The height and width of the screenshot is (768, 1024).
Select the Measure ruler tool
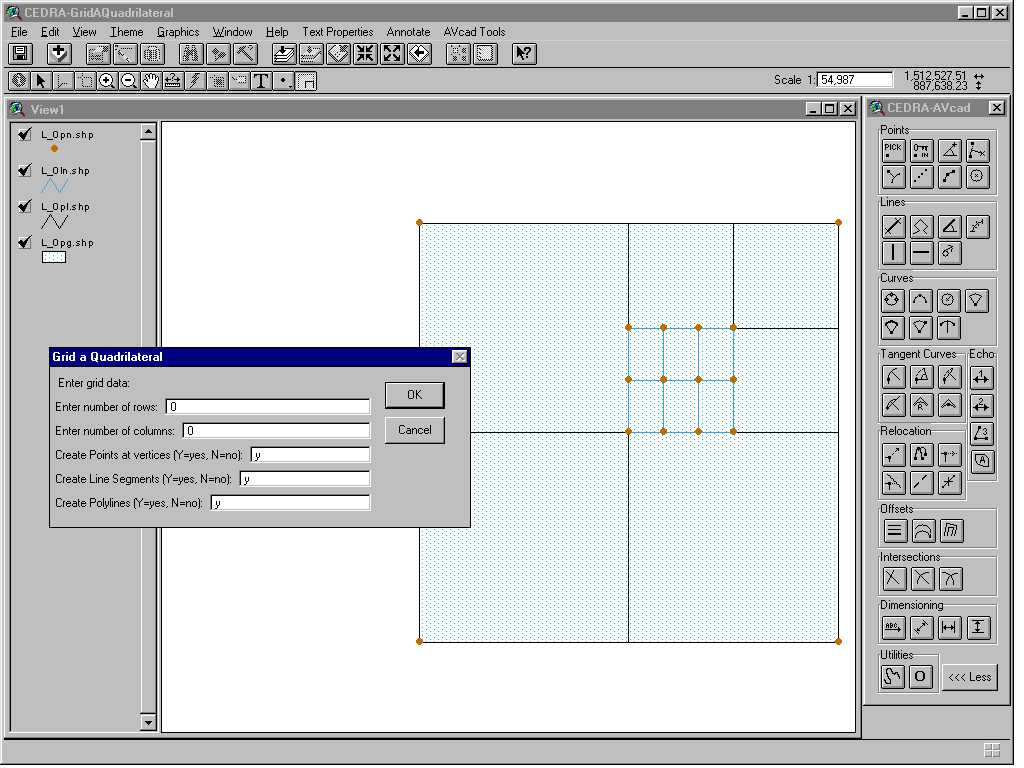point(173,80)
